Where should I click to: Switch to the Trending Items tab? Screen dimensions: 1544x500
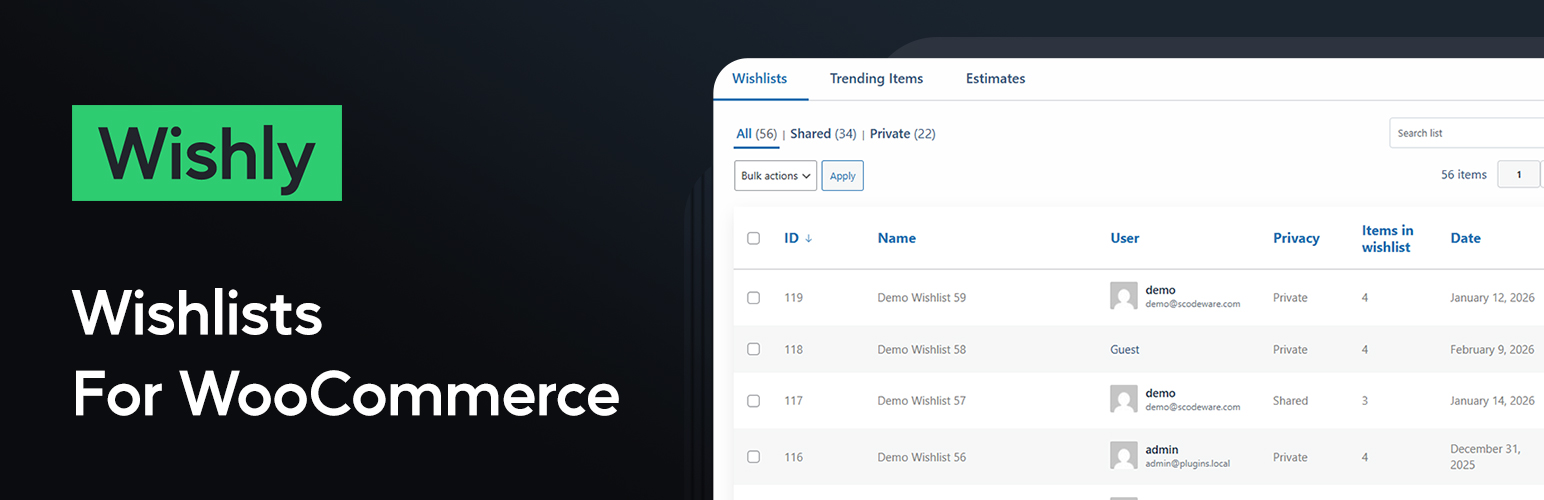(x=876, y=79)
